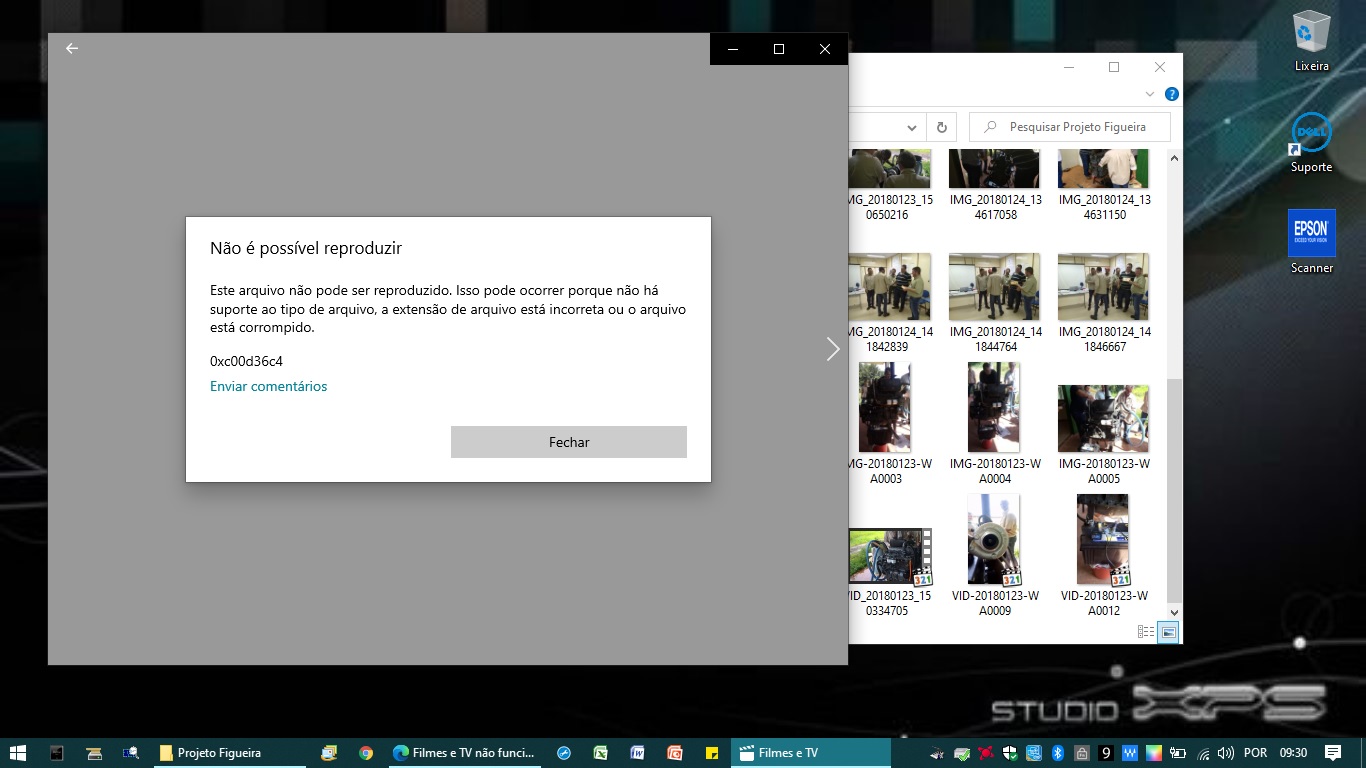Viewport: 1366px width, 768px height.
Task: Open the Enviar comentários link
Action: [x=268, y=386]
